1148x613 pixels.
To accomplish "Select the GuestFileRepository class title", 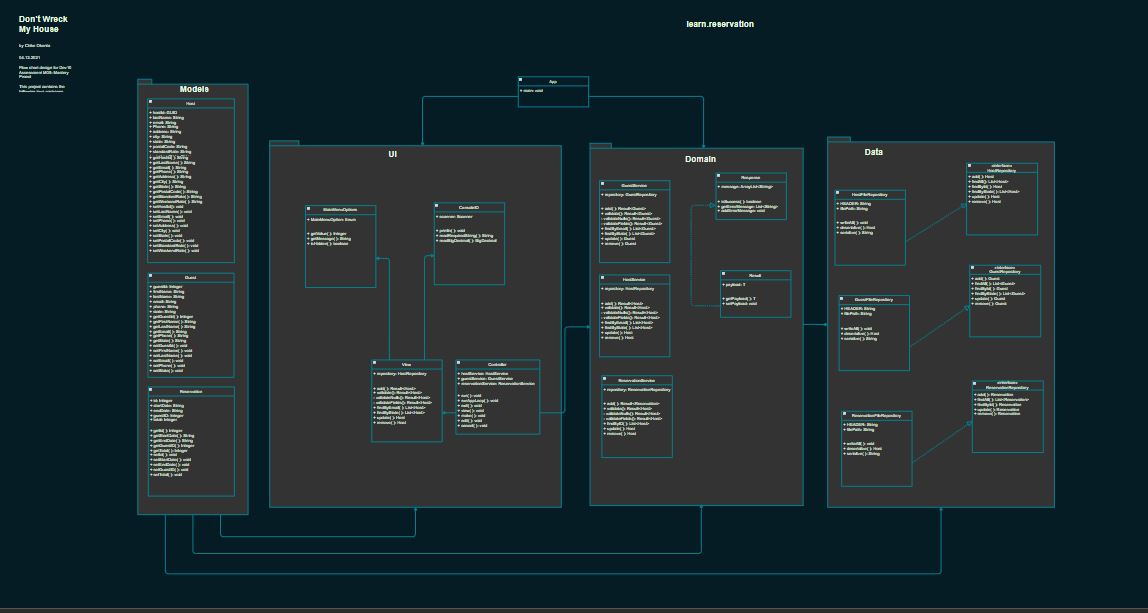I will tap(874, 300).
